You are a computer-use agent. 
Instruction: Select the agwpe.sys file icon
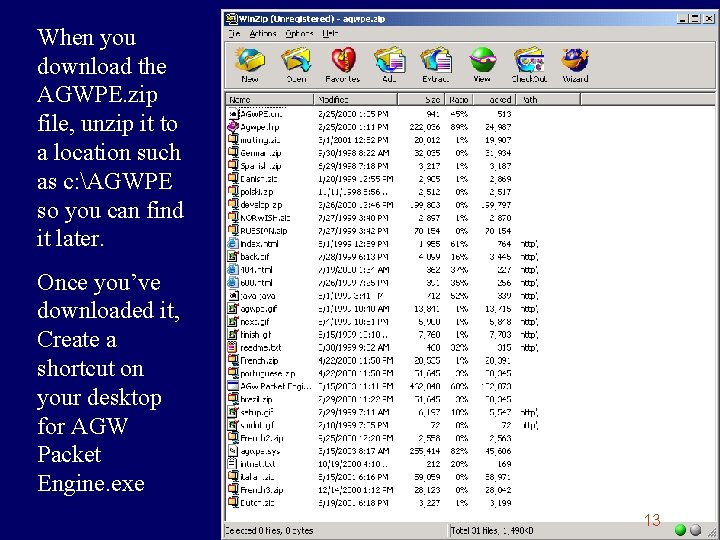click(x=233, y=451)
